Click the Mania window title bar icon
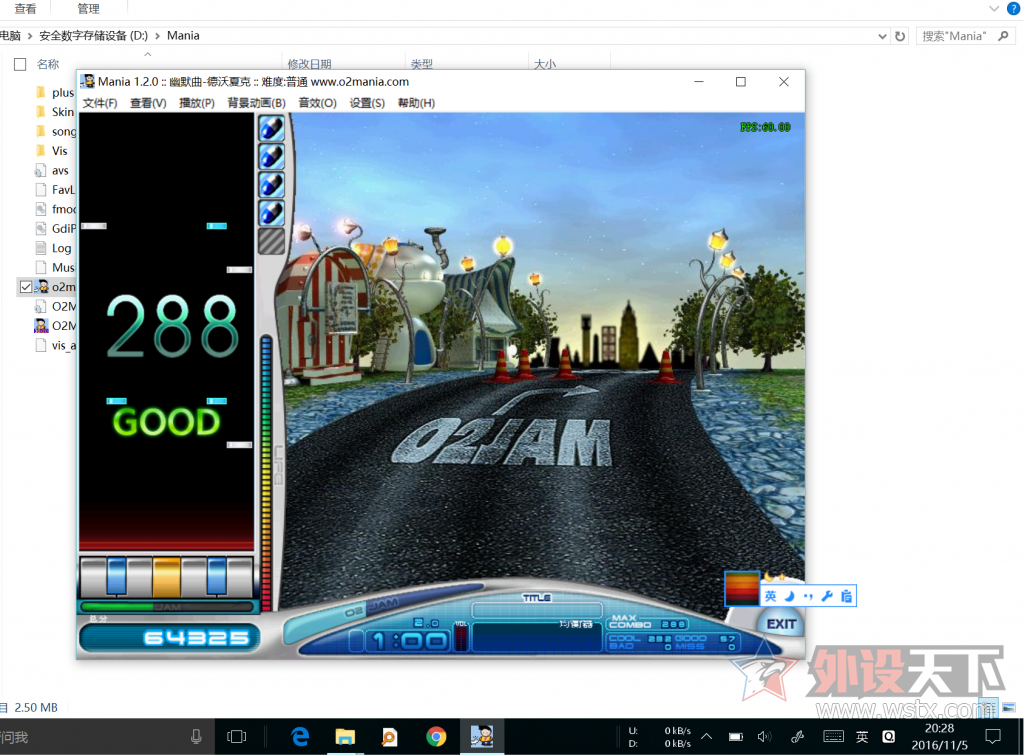Image resolution: width=1024 pixels, height=756 pixels. tap(88, 82)
